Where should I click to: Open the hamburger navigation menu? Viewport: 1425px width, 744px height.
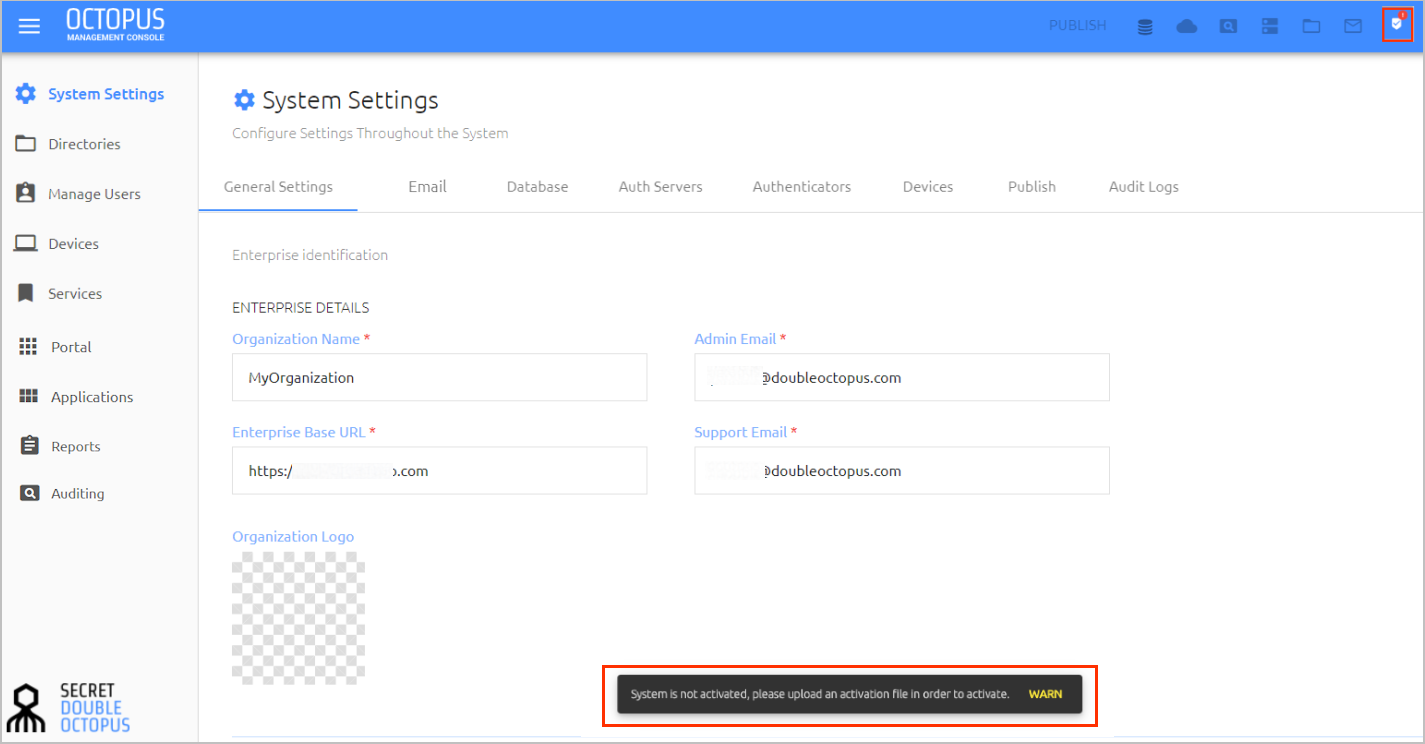[x=29, y=26]
